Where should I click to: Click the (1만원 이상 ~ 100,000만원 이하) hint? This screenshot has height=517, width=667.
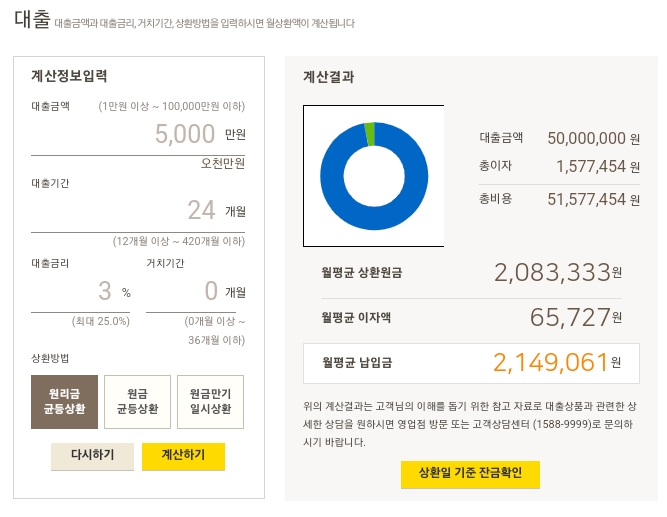click(171, 106)
